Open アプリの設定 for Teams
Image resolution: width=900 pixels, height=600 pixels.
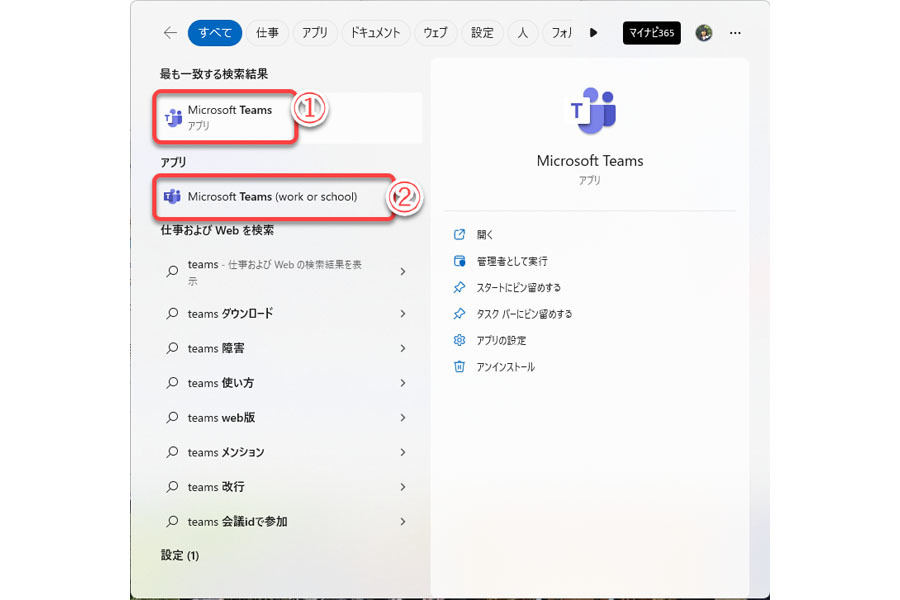pyautogui.click(x=501, y=340)
